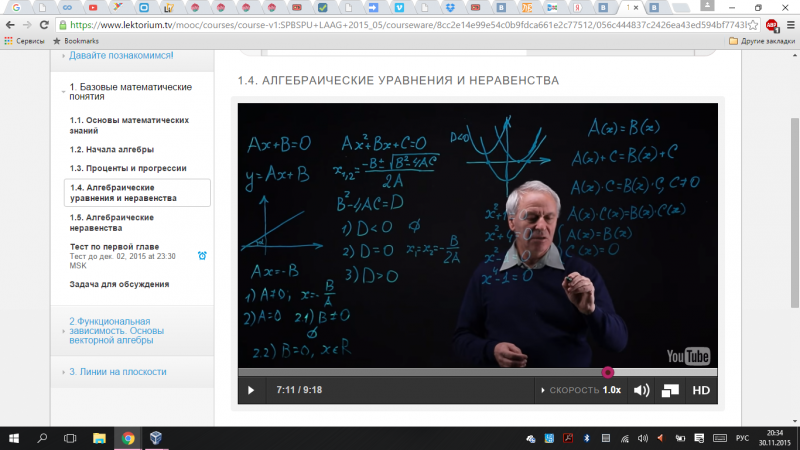Open section 1.5. Алгебраические неравенства

tap(112, 222)
